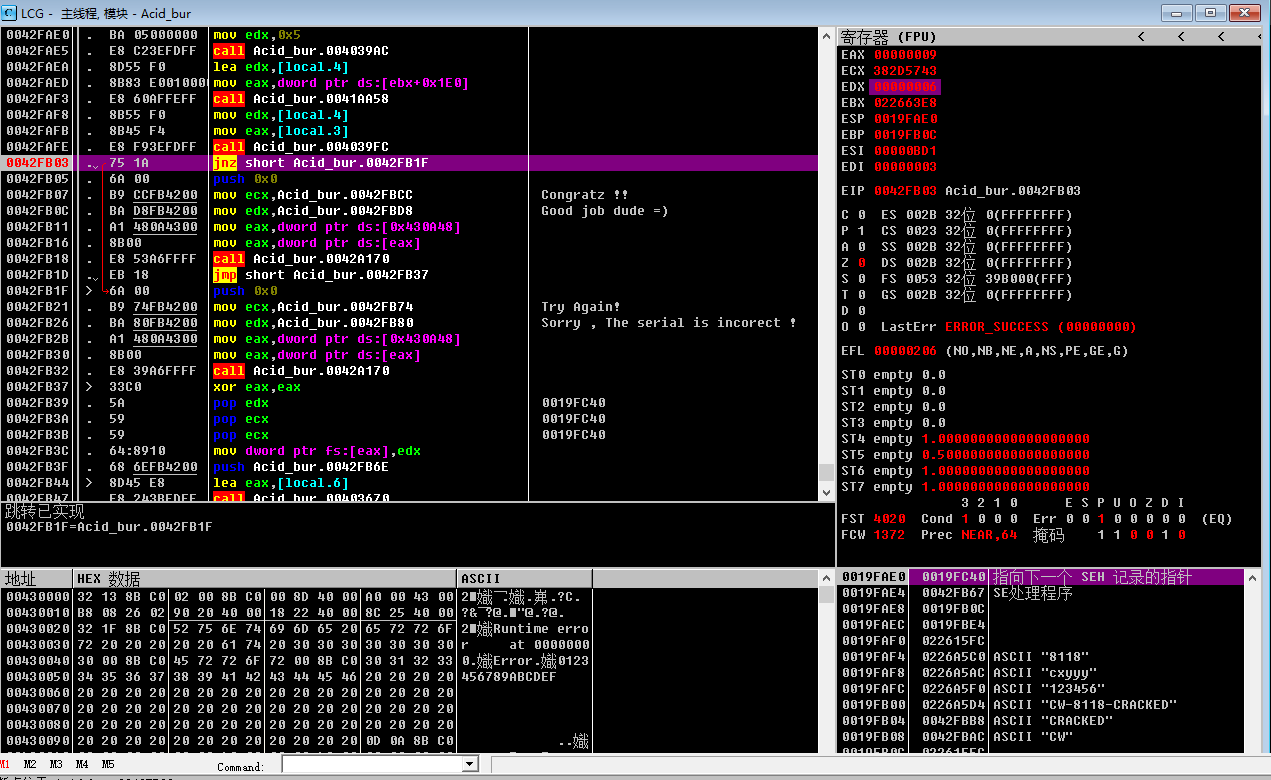Maximize the LCG debugger window

(x=1211, y=12)
